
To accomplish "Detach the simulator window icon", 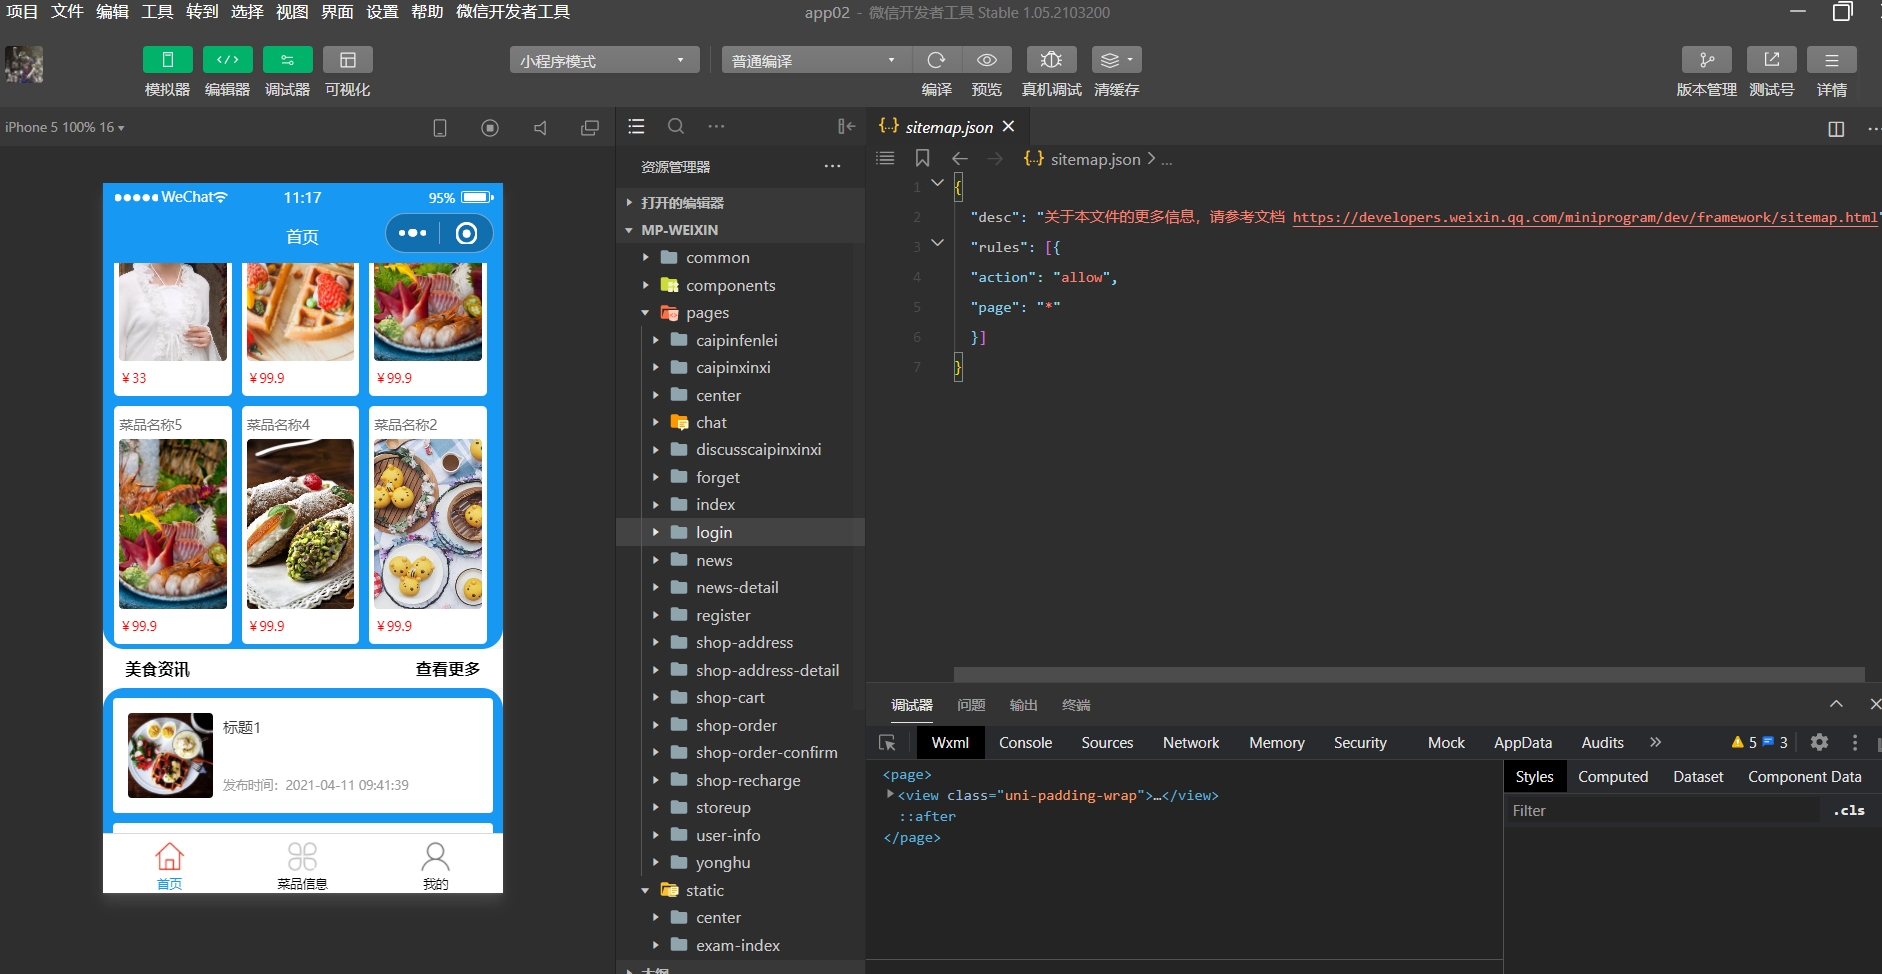I will (590, 128).
